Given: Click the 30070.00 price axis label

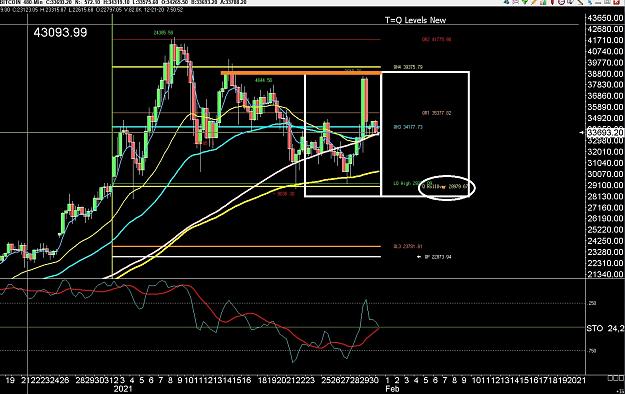Looking at the screenshot, I should pyautogui.click(x=606, y=174).
